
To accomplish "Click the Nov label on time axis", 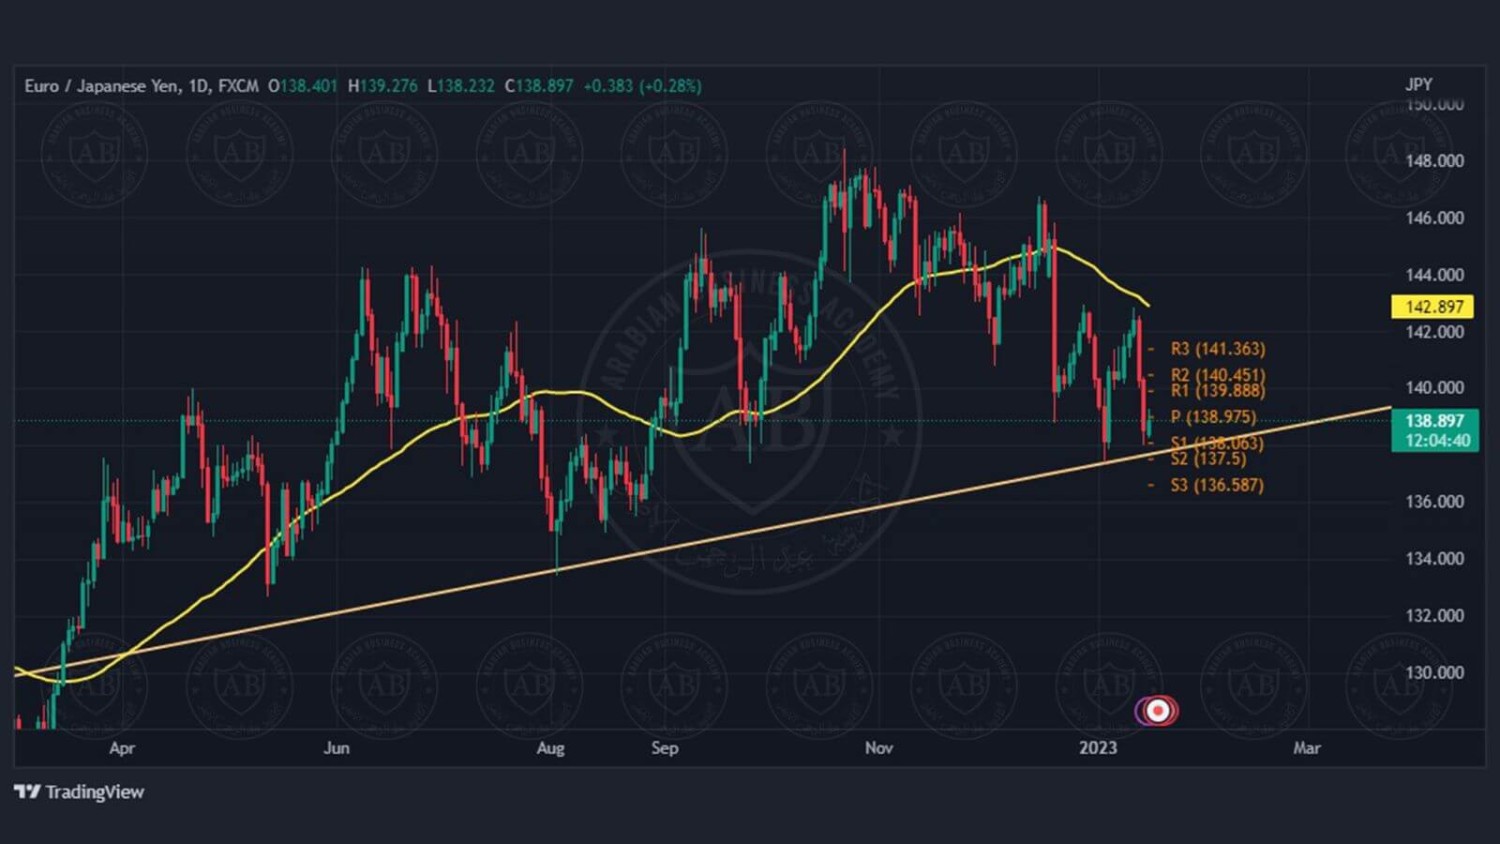I will [x=879, y=748].
